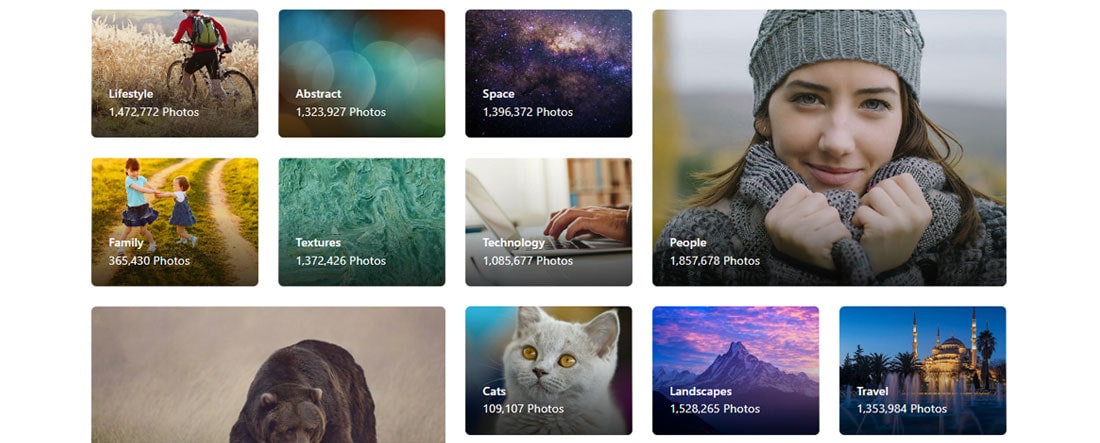Click the "Family" title text
This screenshot has width=1100, height=443.
126,243
